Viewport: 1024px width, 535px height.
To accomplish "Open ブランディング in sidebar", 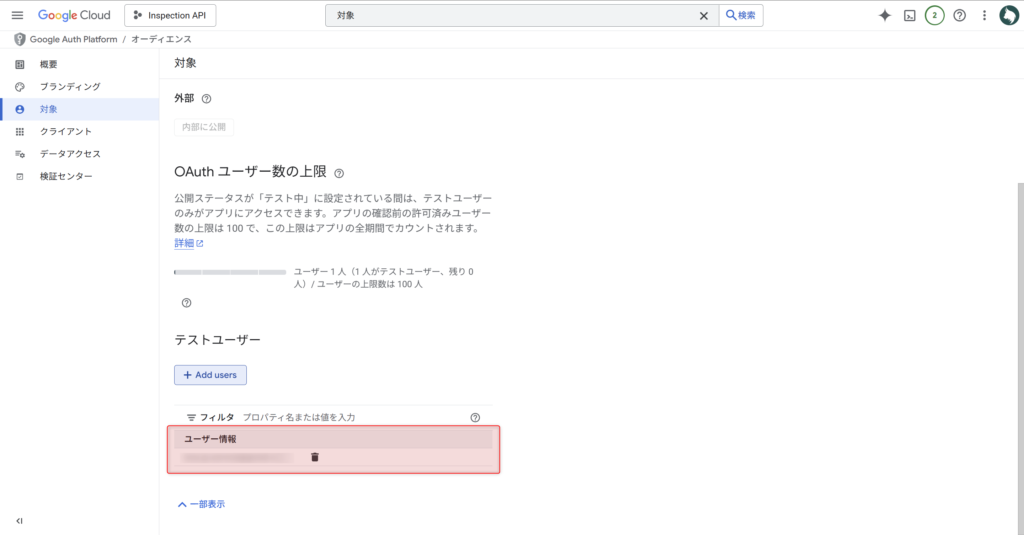I will [x=69, y=87].
